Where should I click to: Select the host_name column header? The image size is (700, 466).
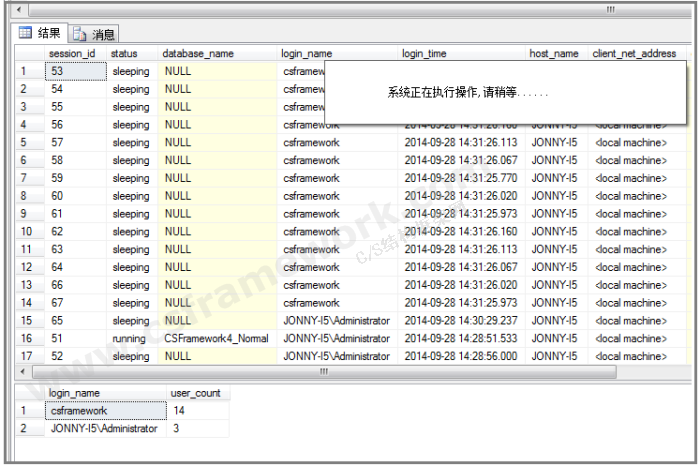[x=554, y=53]
